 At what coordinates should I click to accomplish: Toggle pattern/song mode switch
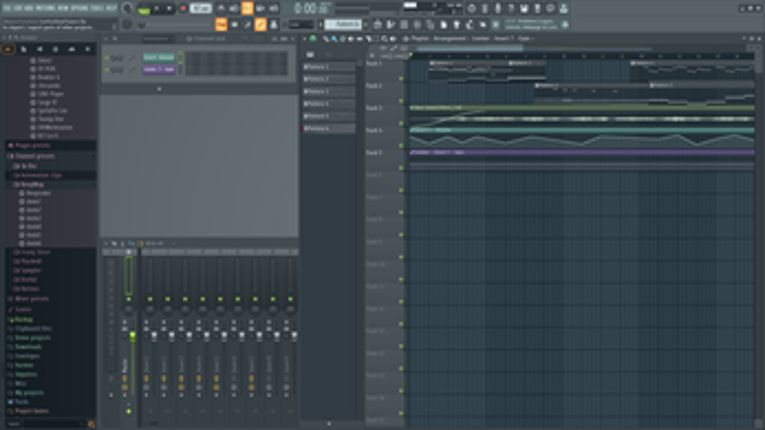click(x=144, y=9)
